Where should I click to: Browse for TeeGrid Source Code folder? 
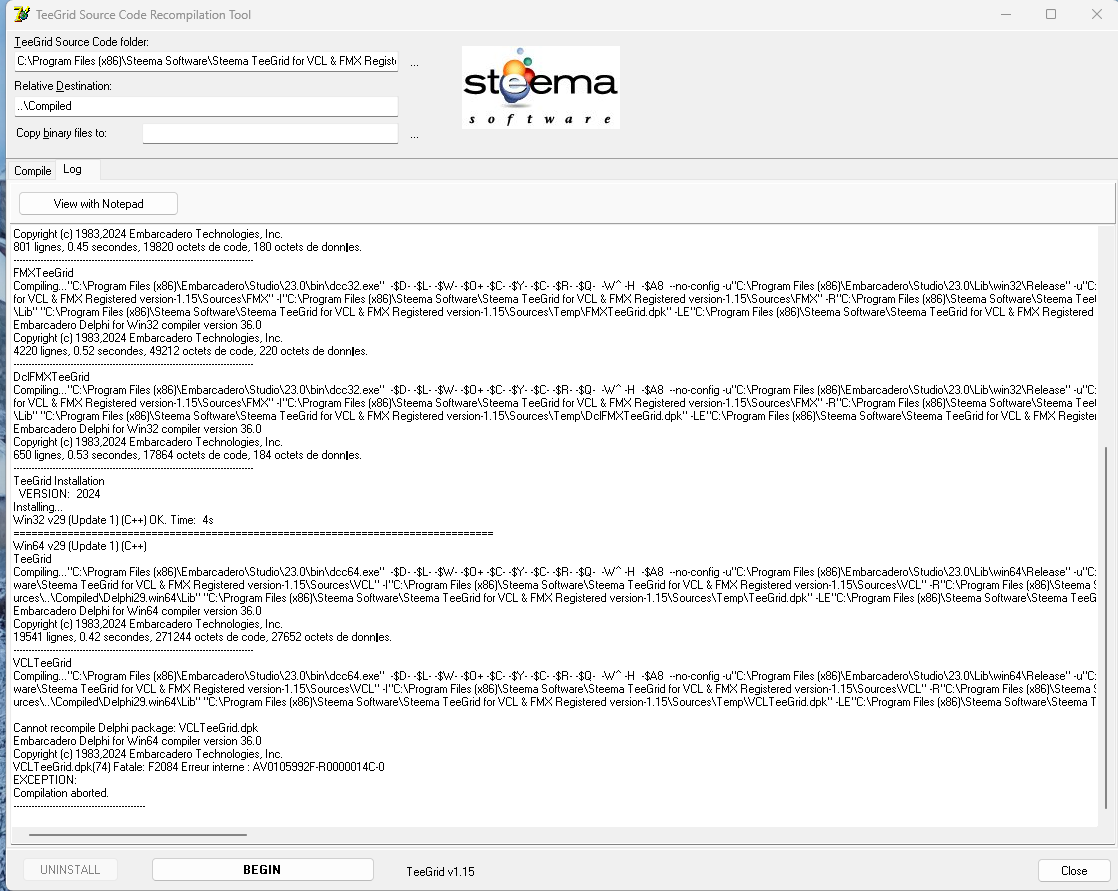pos(414,62)
